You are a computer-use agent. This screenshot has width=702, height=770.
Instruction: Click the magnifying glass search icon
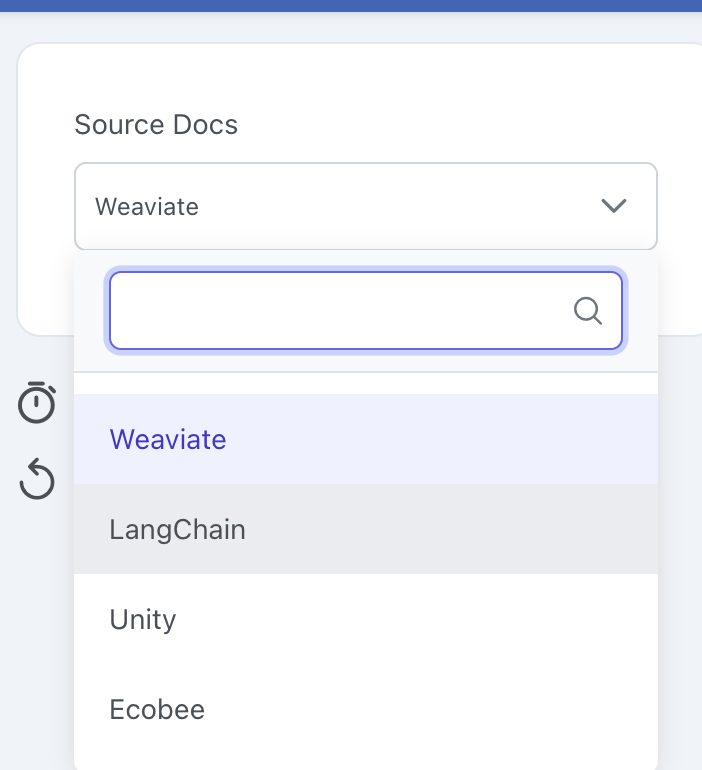(588, 311)
